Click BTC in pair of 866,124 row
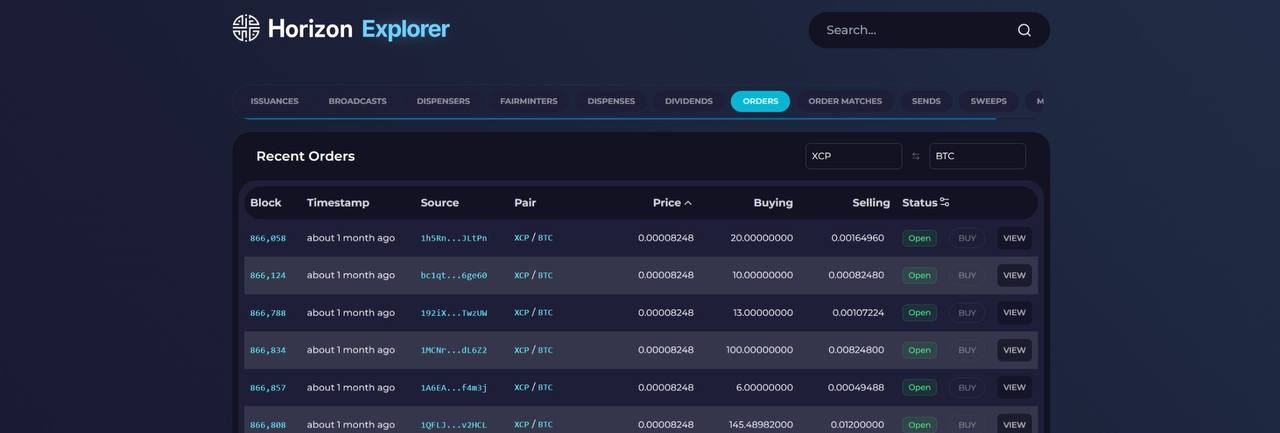This screenshot has height=433, width=1280. click(545, 275)
